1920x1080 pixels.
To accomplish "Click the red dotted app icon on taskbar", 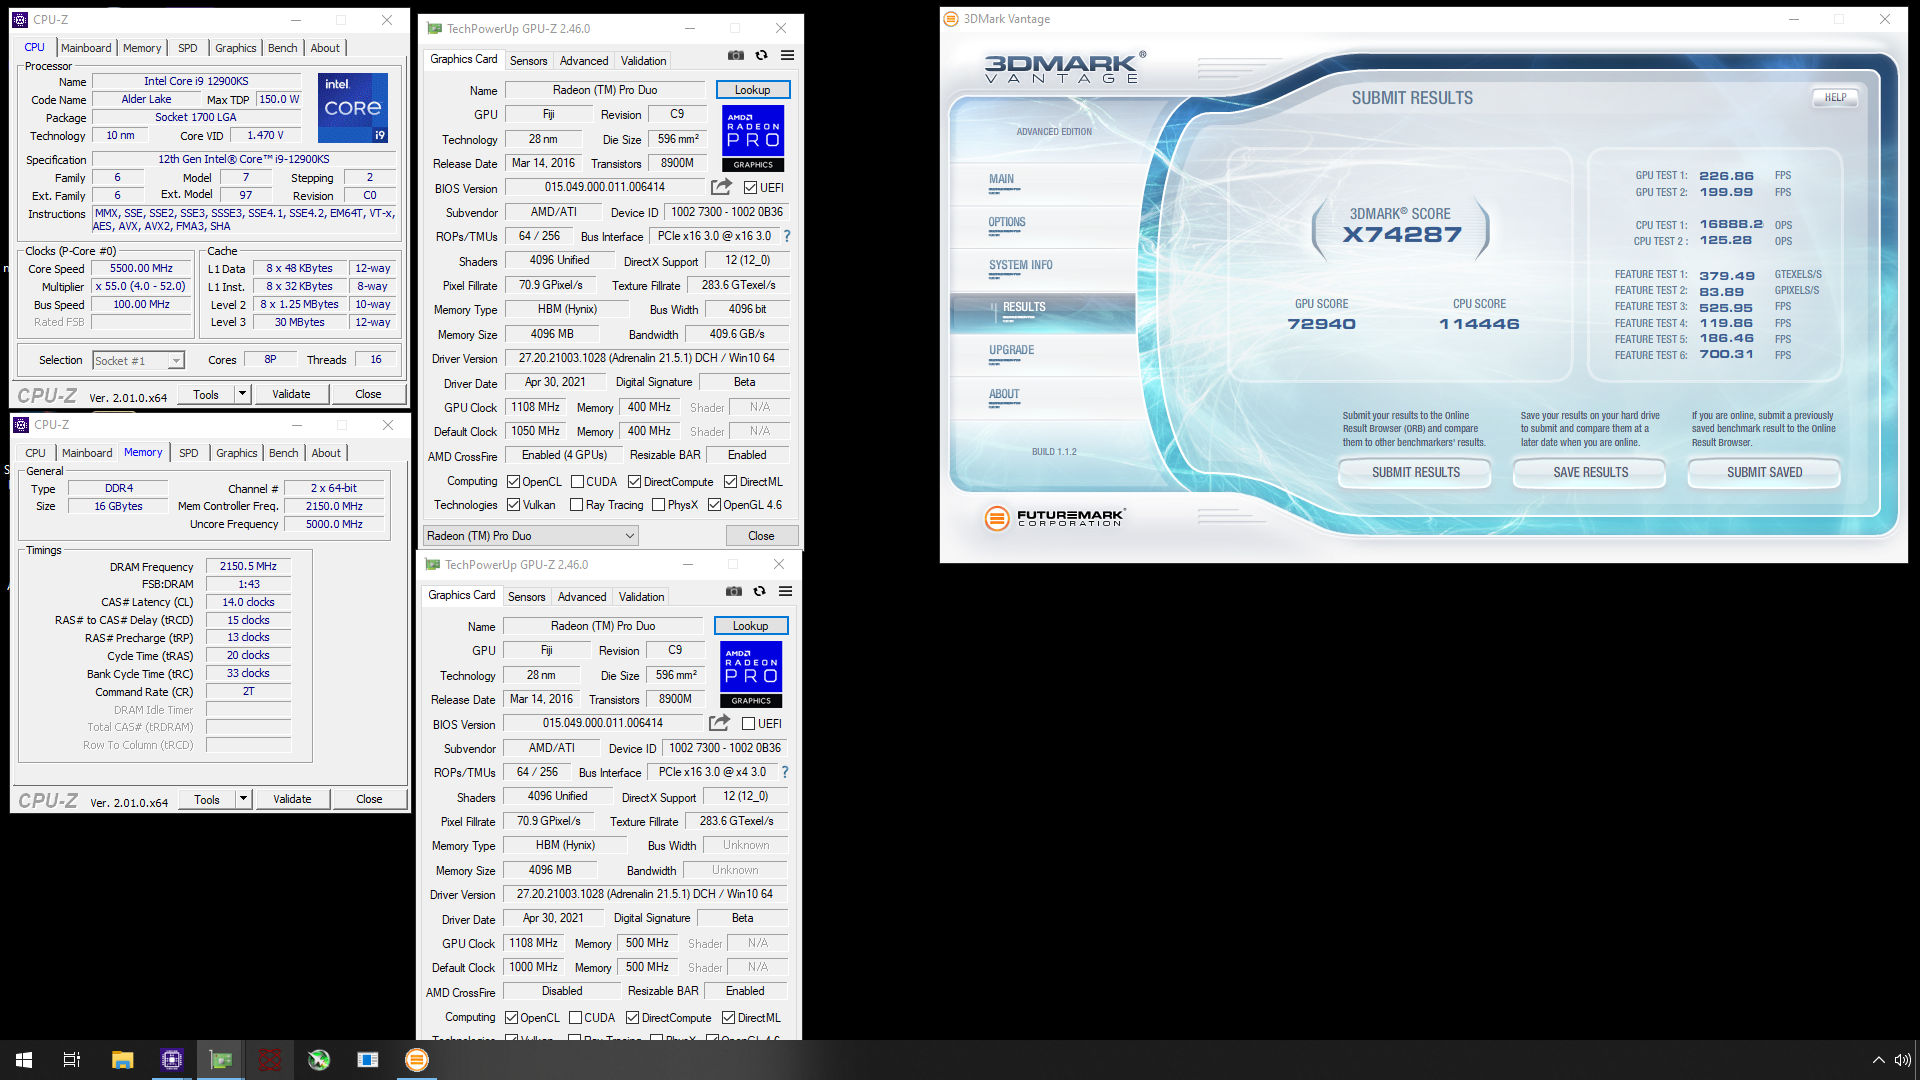I will [x=269, y=1060].
